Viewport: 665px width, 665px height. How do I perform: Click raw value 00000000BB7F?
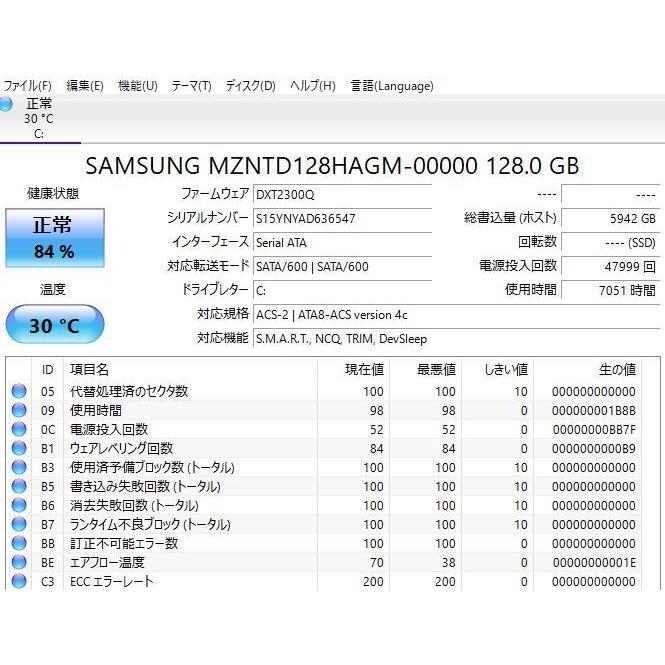pos(594,430)
